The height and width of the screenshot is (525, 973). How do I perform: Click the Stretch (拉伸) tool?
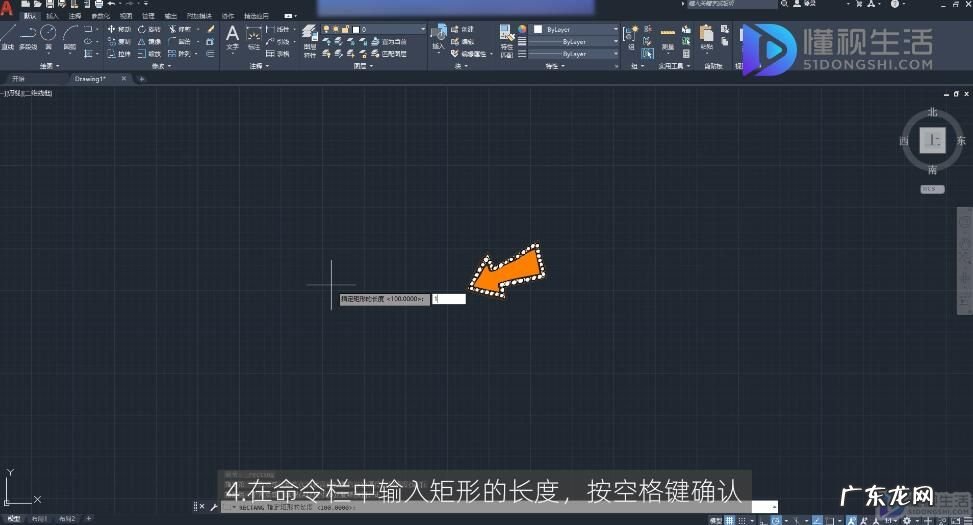(119, 54)
